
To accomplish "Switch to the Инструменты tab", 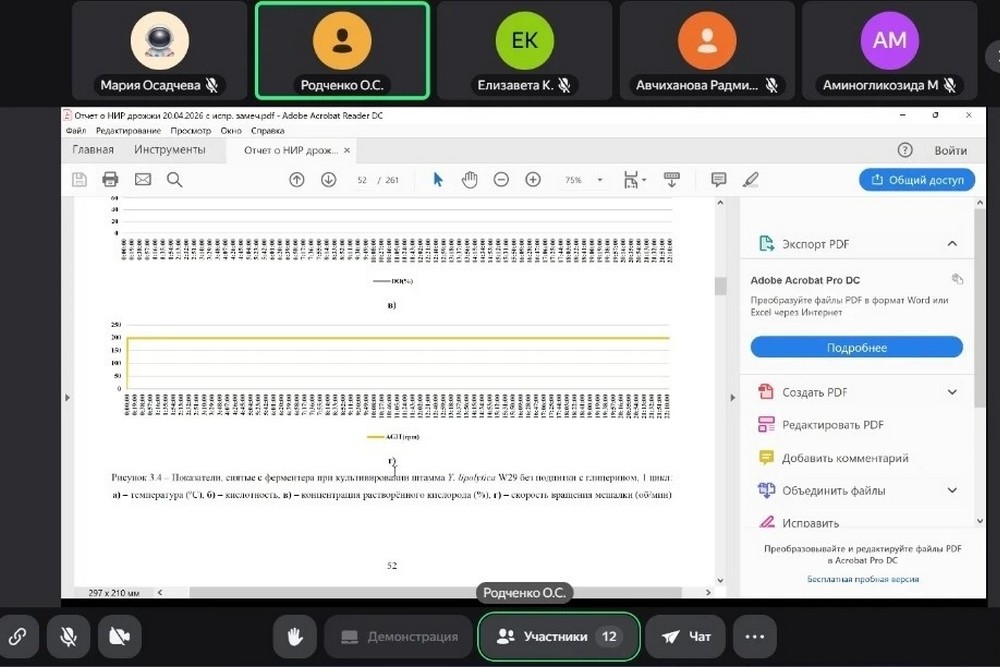I will click(170, 150).
